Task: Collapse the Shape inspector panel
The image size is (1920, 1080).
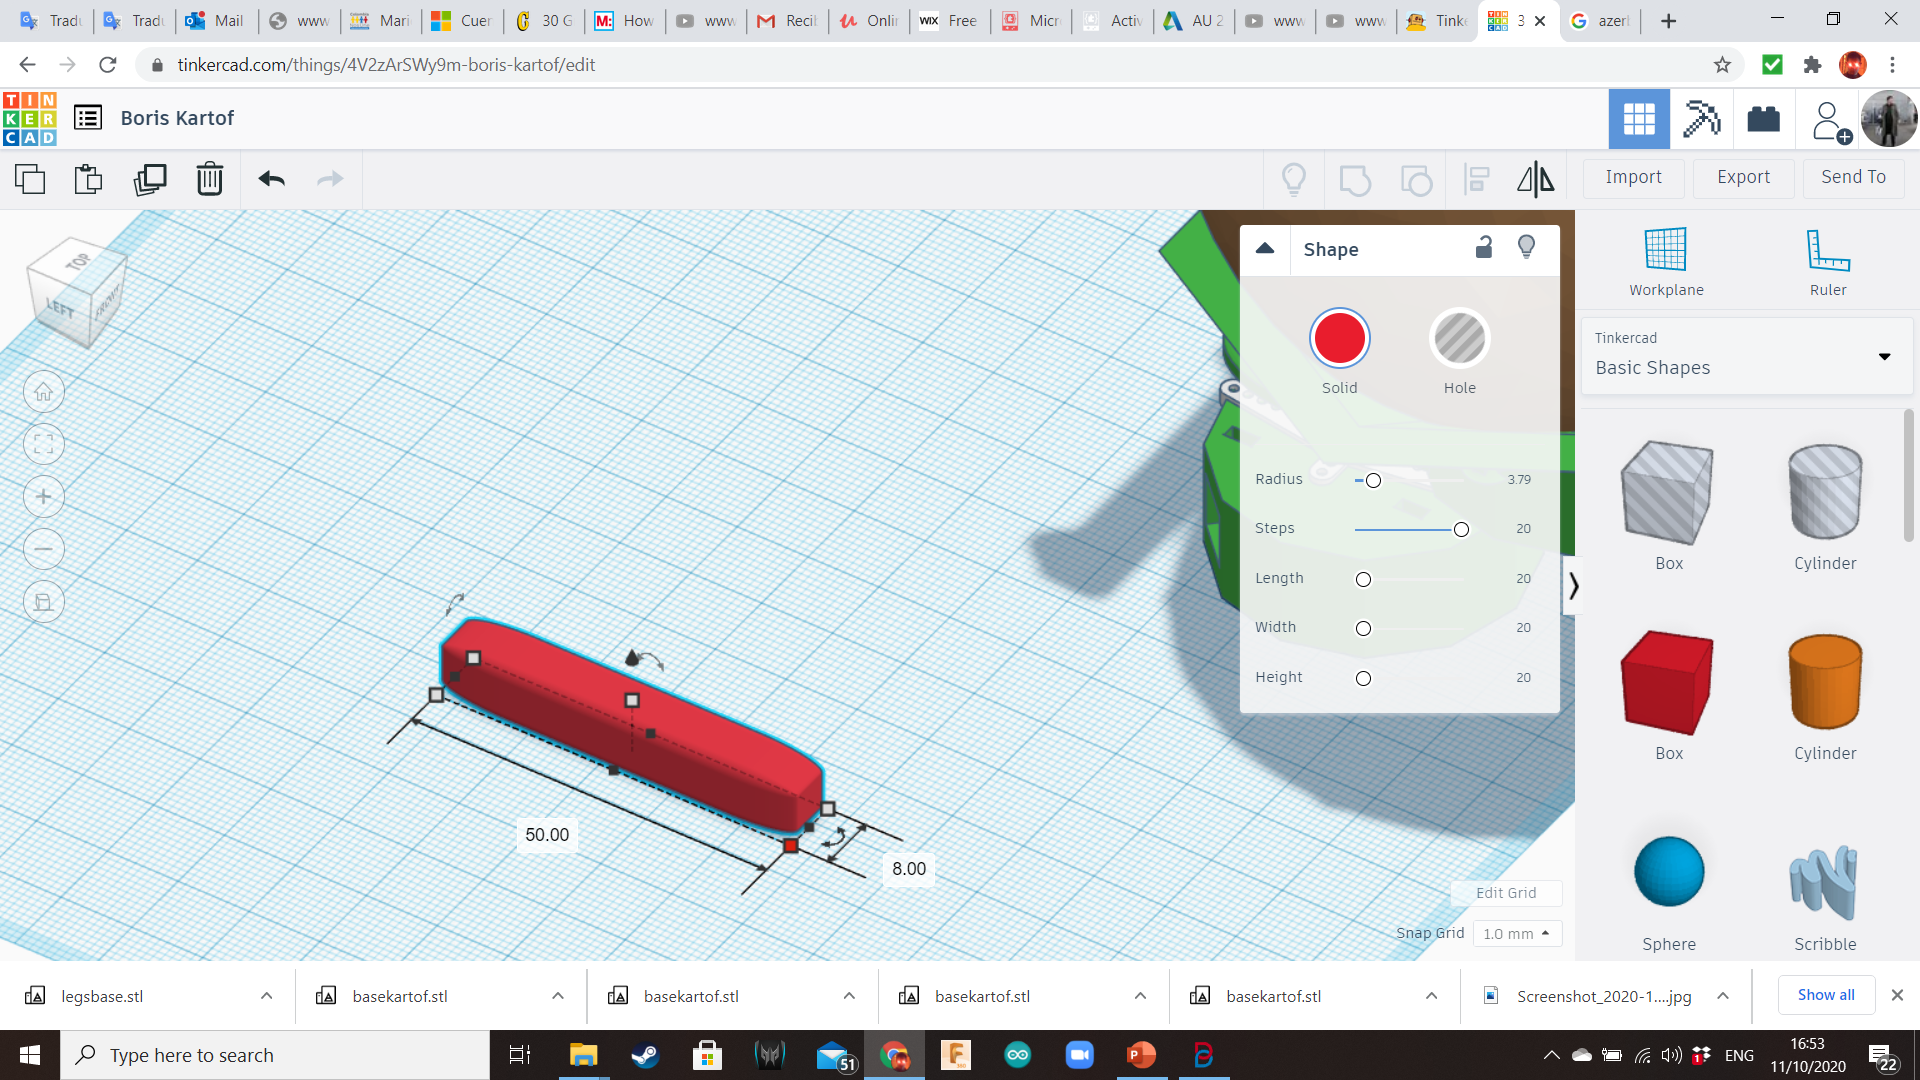Action: pyautogui.click(x=1265, y=248)
